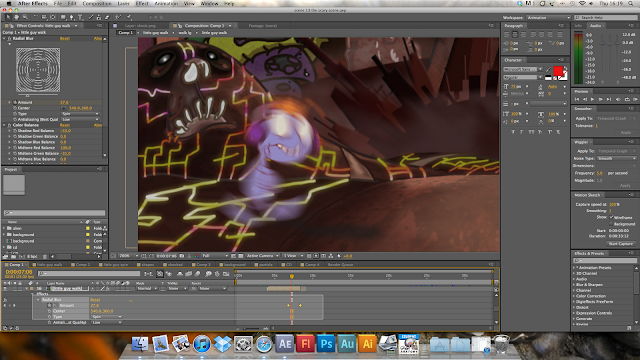Open Active Camera dropdown in viewer

[262, 256]
